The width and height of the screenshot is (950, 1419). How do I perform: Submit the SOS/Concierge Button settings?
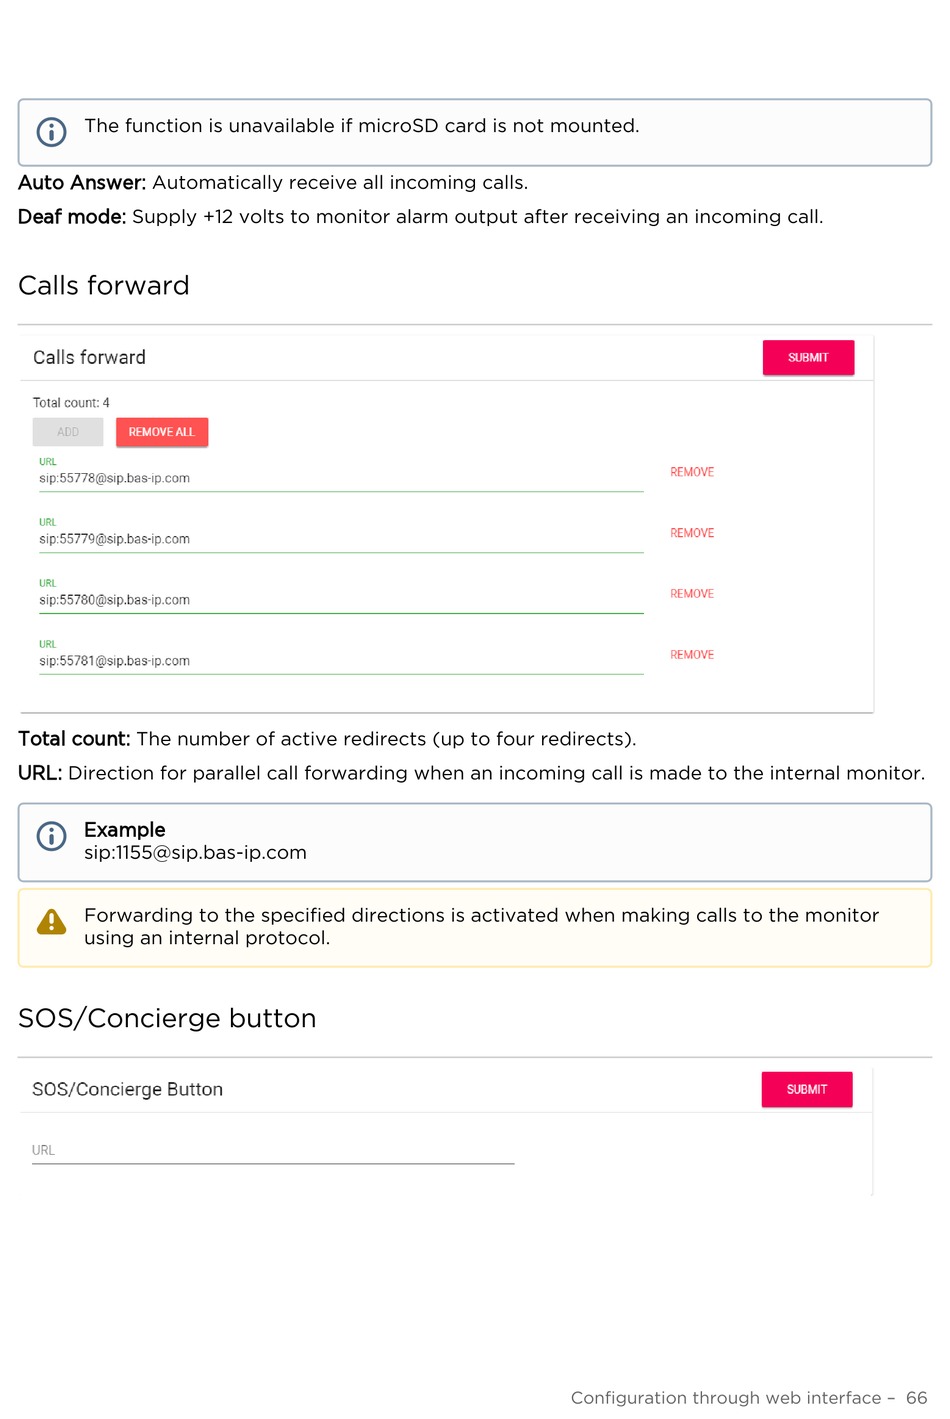[807, 1090]
